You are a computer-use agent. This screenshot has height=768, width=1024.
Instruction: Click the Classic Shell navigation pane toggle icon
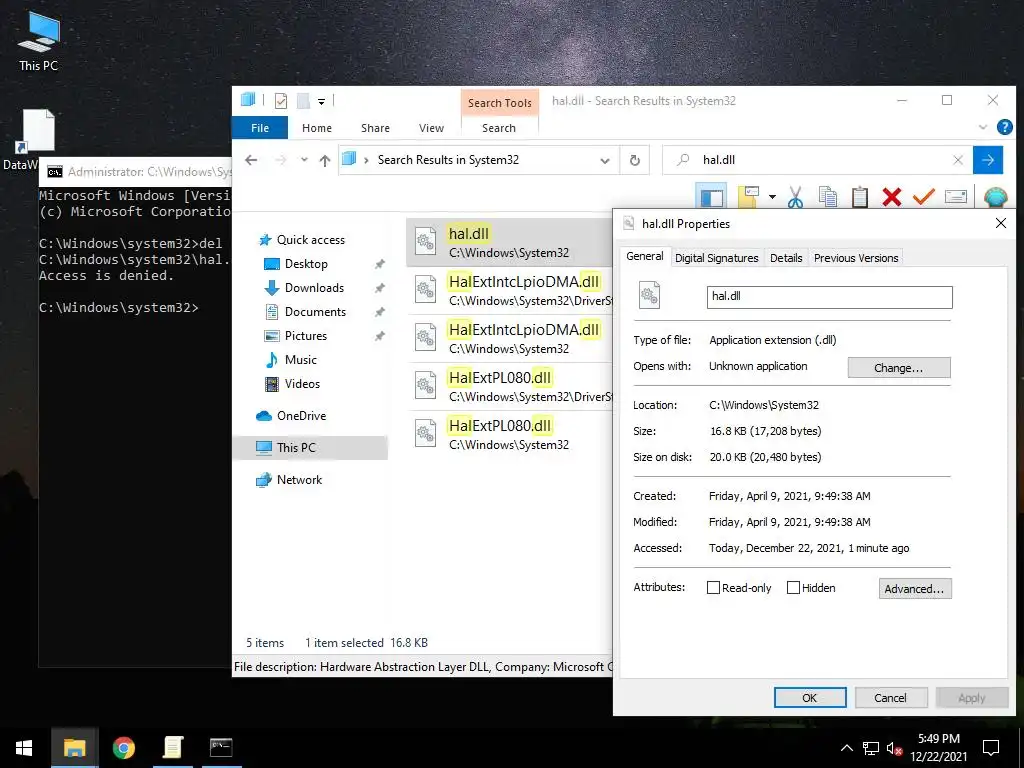coord(712,197)
